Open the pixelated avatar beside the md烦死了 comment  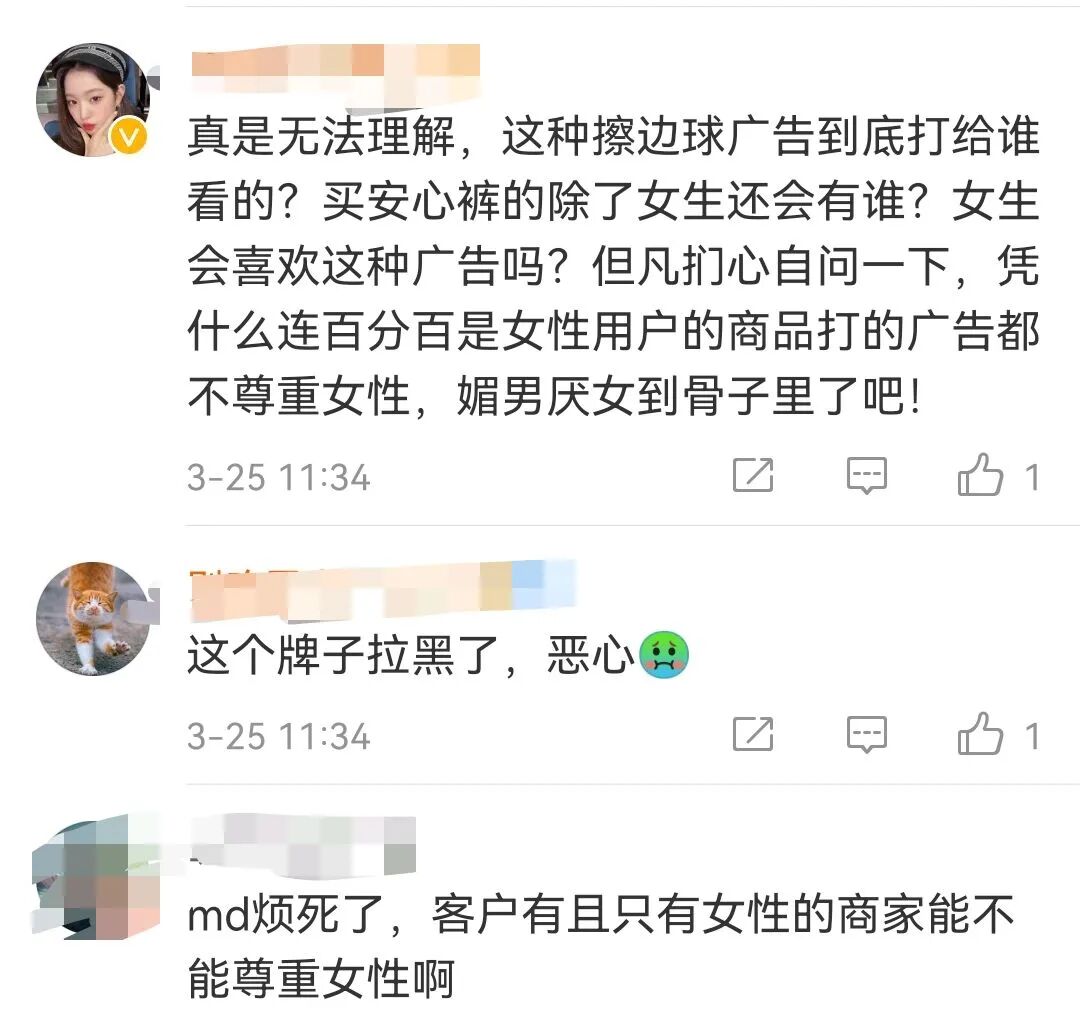[96, 876]
